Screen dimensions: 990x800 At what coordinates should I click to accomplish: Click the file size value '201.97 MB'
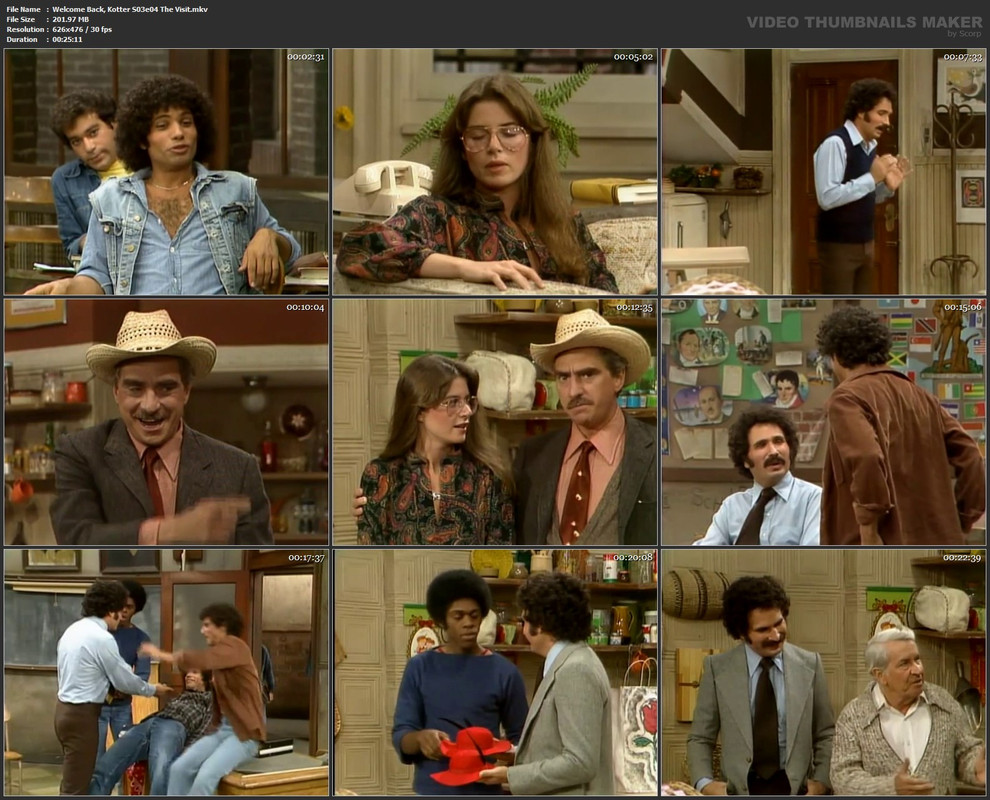coord(71,20)
